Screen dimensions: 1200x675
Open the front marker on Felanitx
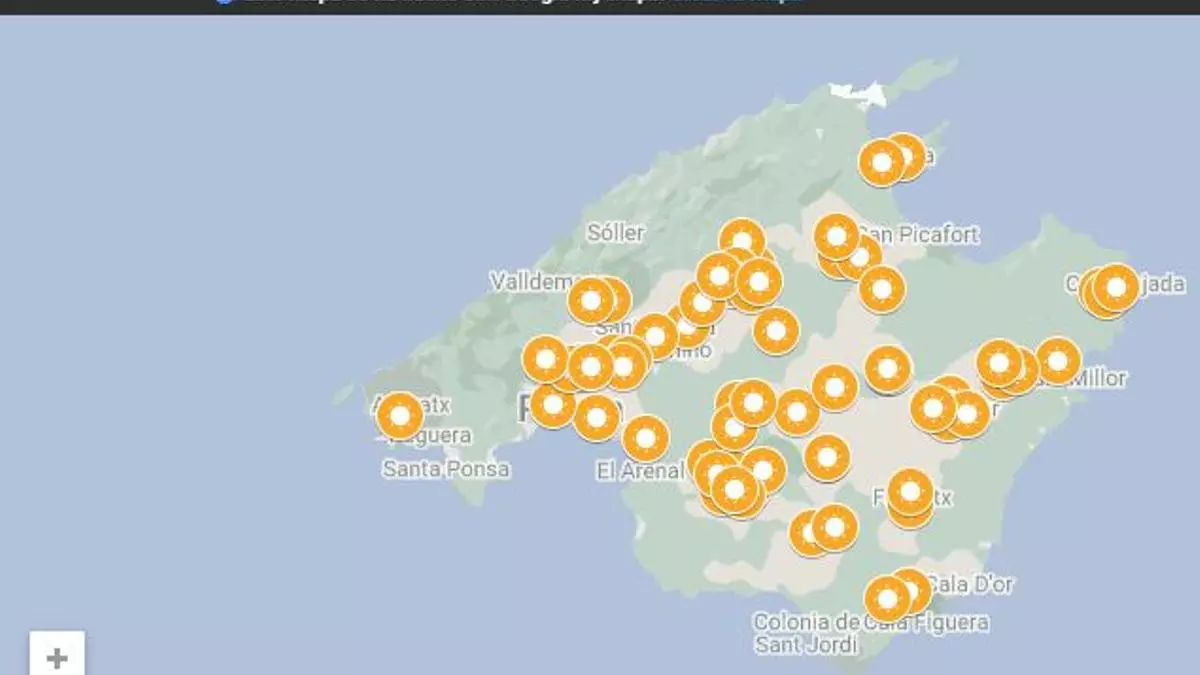[x=910, y=492]
